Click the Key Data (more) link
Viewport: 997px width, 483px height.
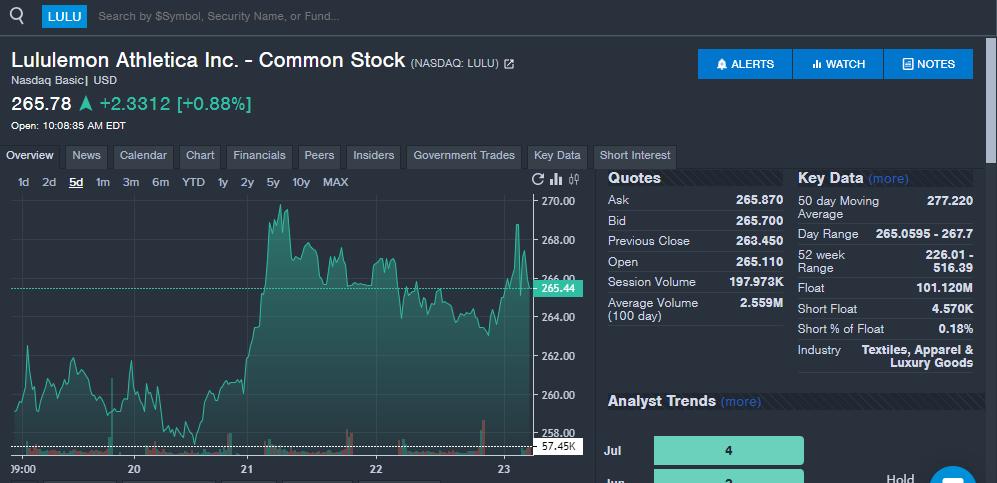[888, 179]
